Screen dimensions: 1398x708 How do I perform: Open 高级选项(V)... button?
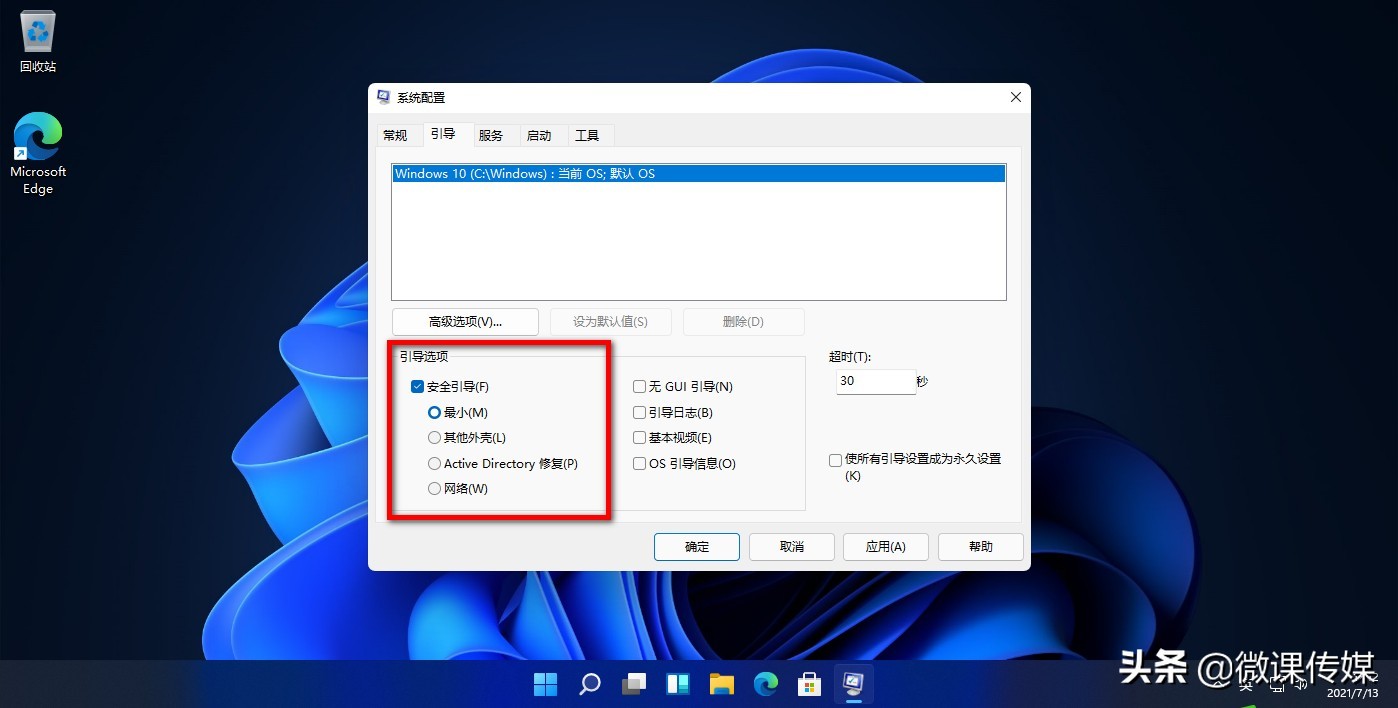(x=465, y=322)
